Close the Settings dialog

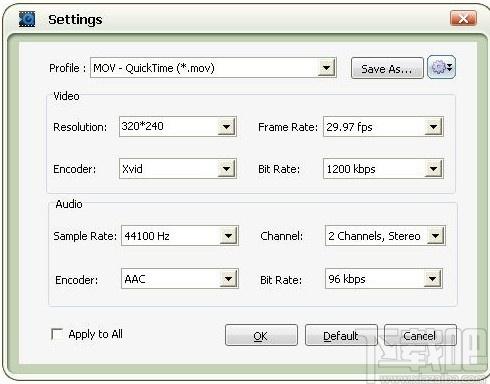click(x=463, y=18)
